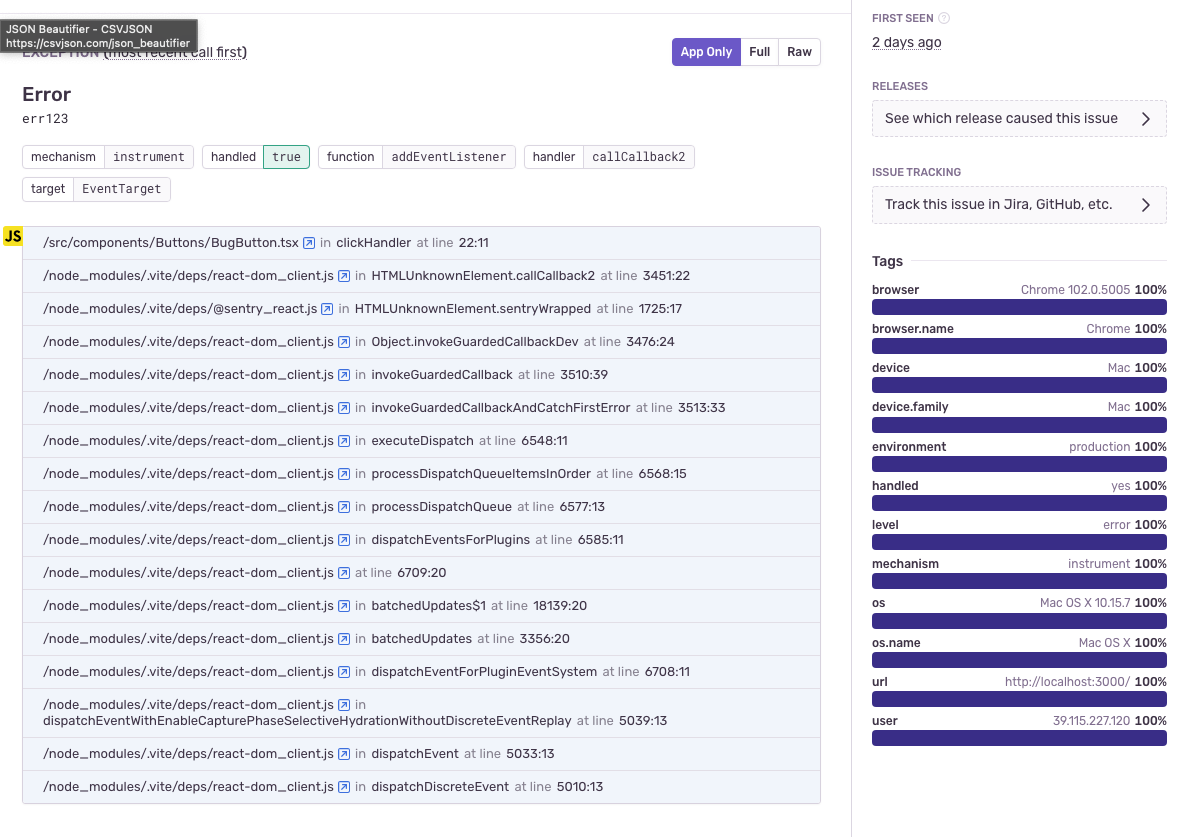The image size is (1181, 837).
Task: Open BugButton.tsx source link icon
Action: coord(309,243)
